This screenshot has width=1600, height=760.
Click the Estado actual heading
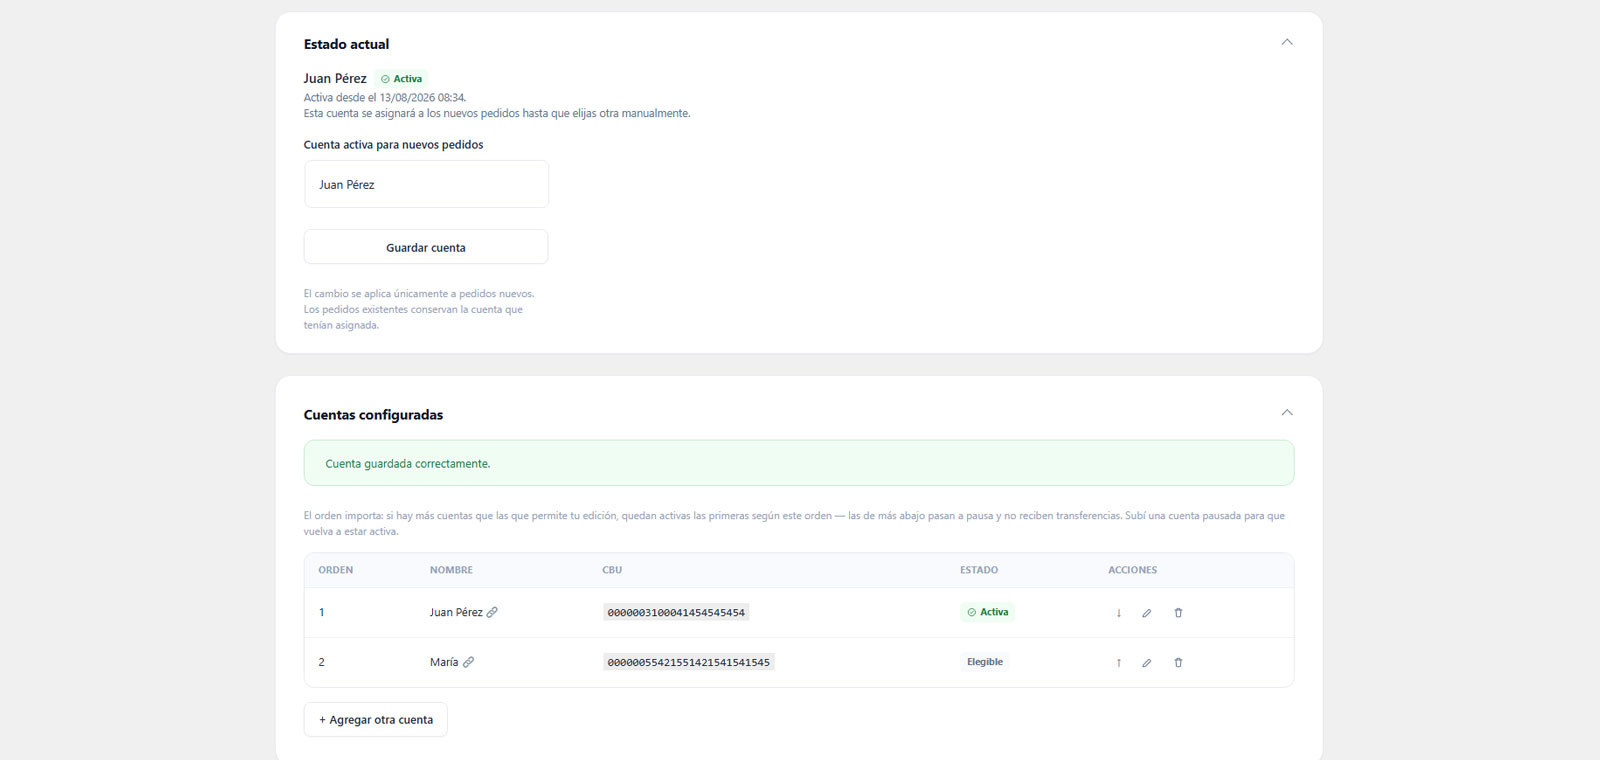click(346, 44)
